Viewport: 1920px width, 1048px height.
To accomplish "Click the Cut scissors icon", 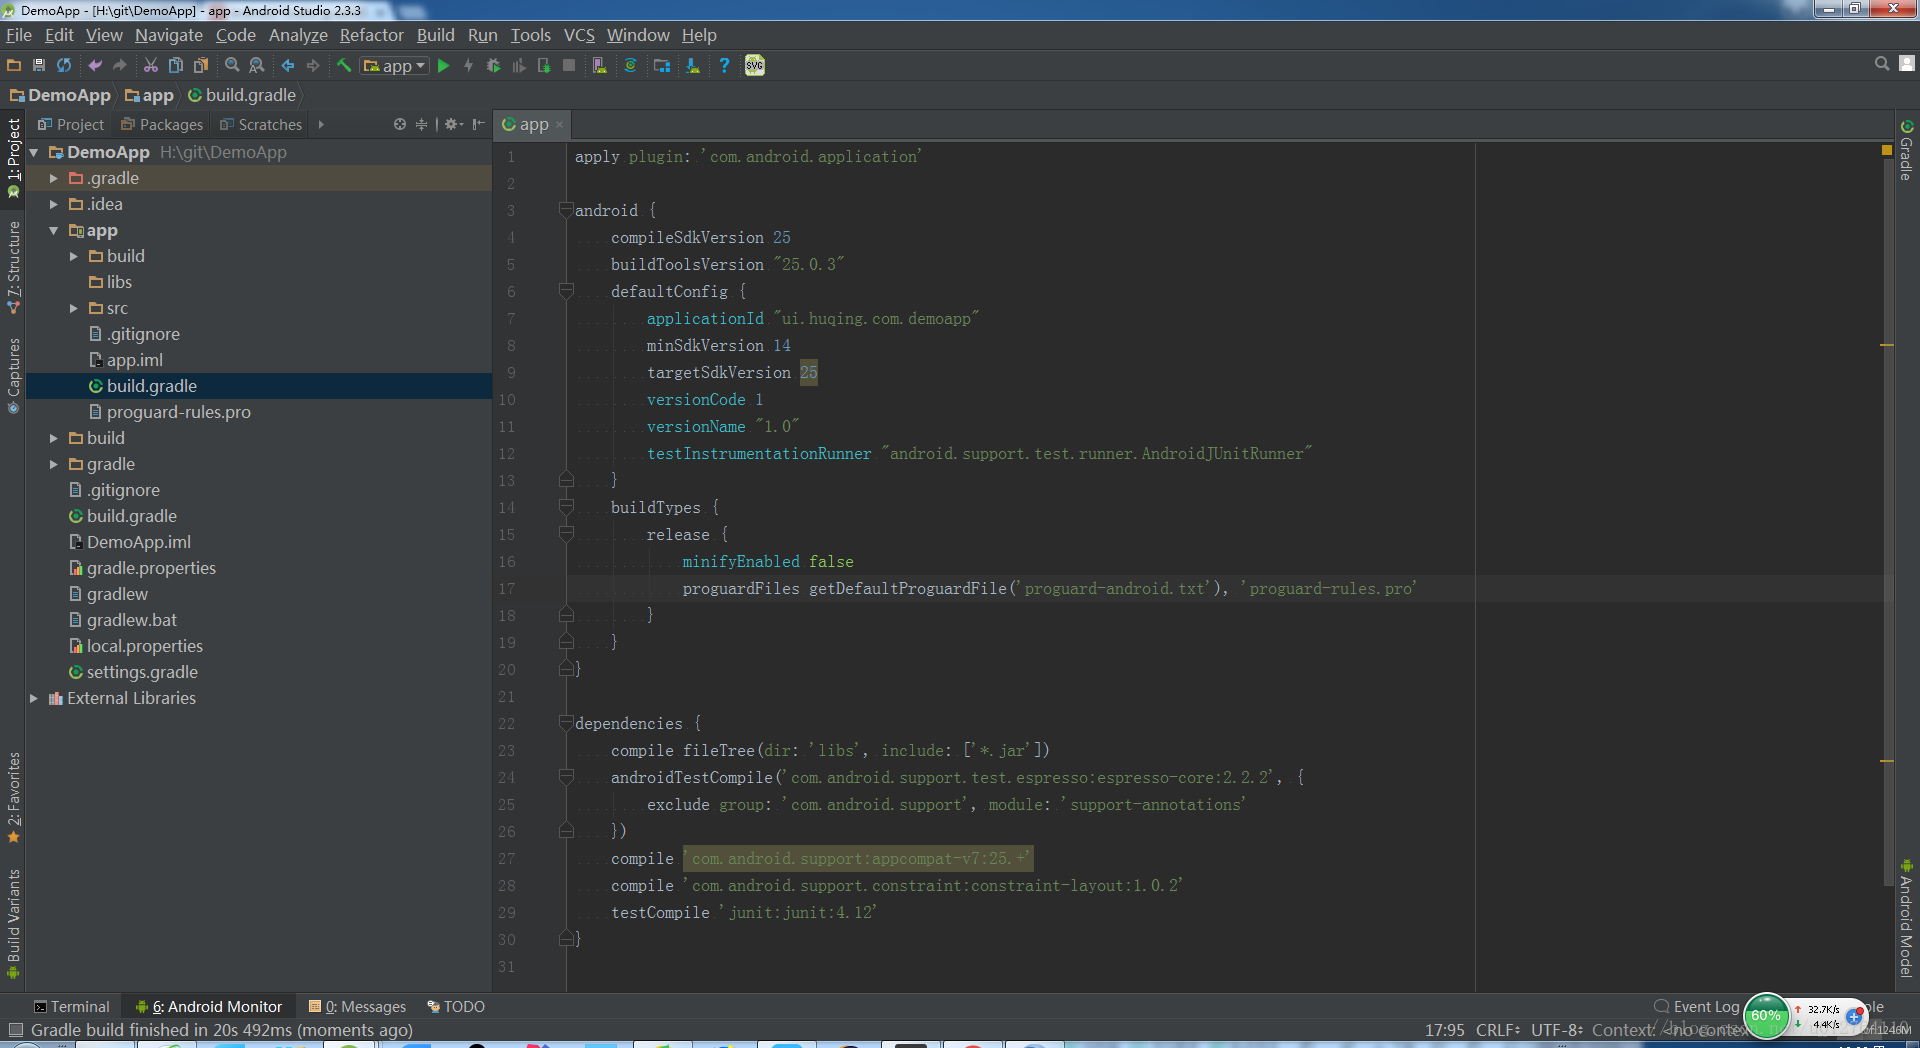I will click(x=151, y=65).
